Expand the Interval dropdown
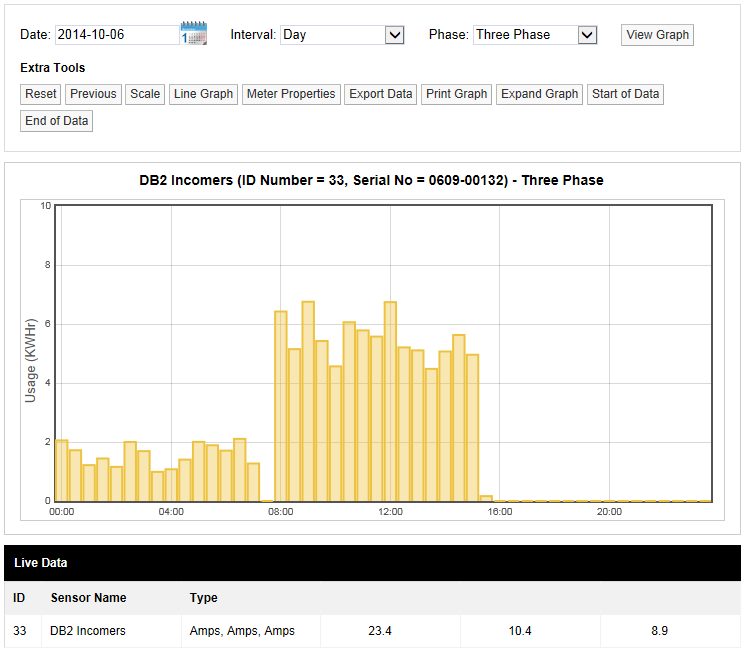Image resolution: width=748 pixels, height=654 pixels. tap(342, 35)
